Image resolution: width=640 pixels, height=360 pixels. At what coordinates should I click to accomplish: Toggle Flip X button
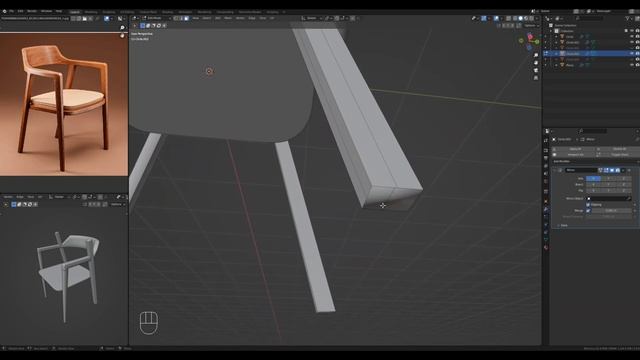pyautogui.click(x=593, y=190)
